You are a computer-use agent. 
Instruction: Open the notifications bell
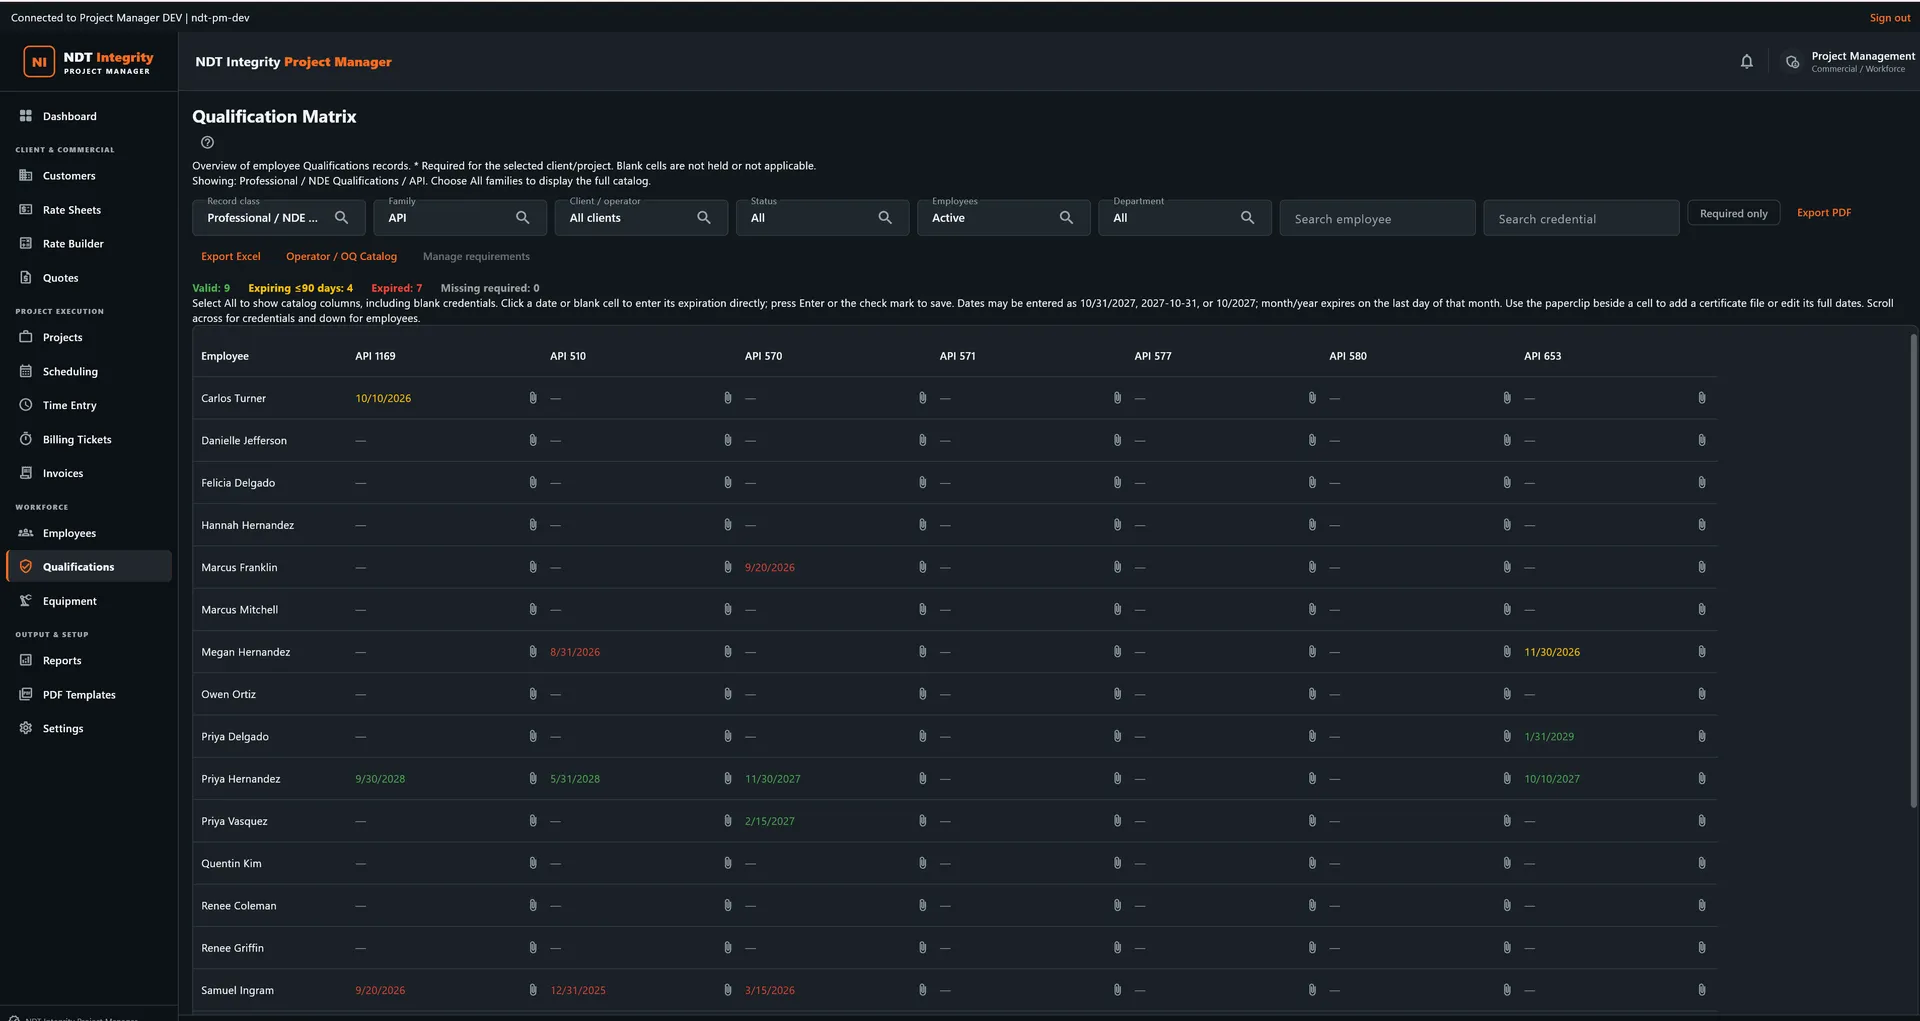pyautogui.click(x=1746, y=61)
